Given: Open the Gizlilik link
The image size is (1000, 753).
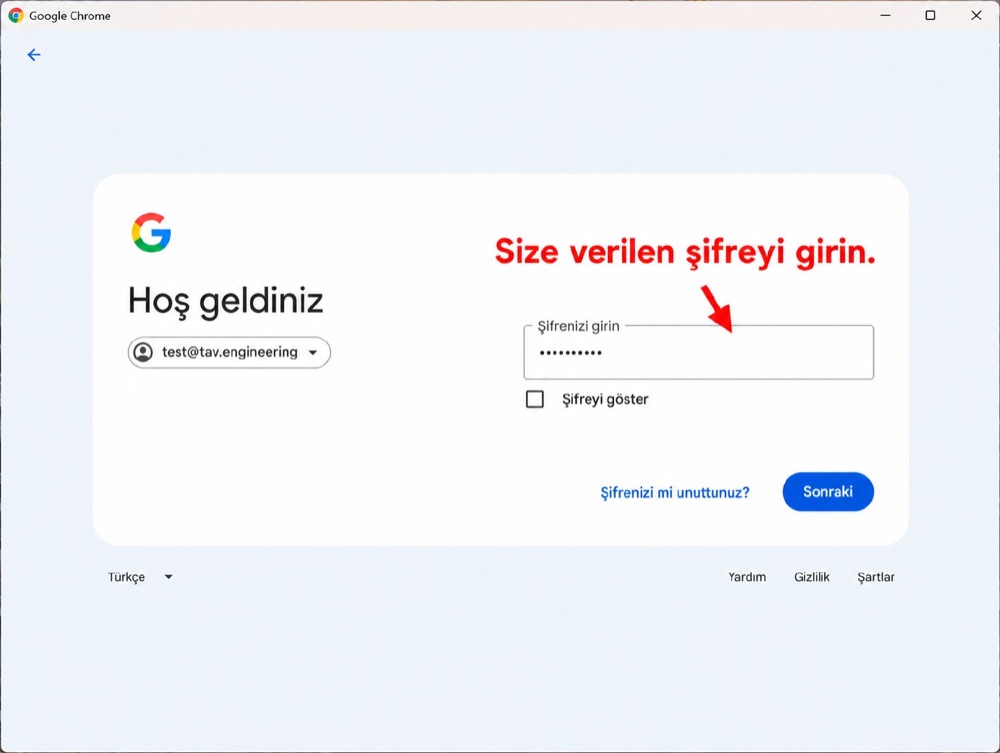Looking at the screenshot, I should pyautogui.click(x=811, y=577).
